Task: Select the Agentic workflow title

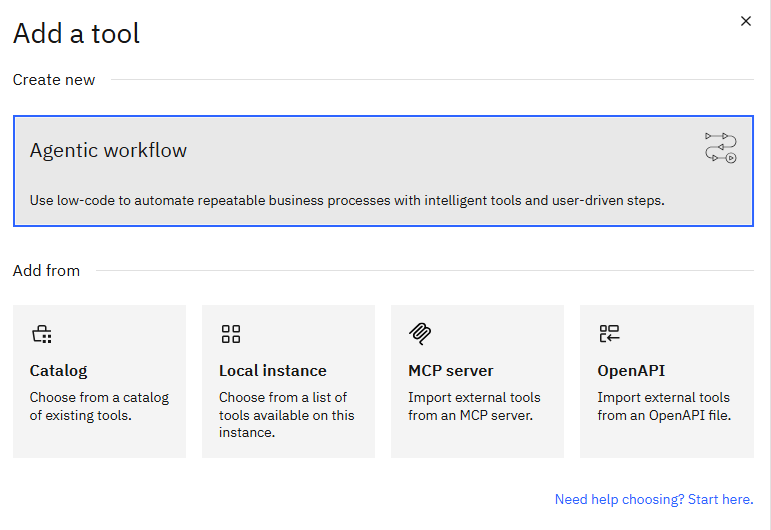Action: (x=108, y=151)
